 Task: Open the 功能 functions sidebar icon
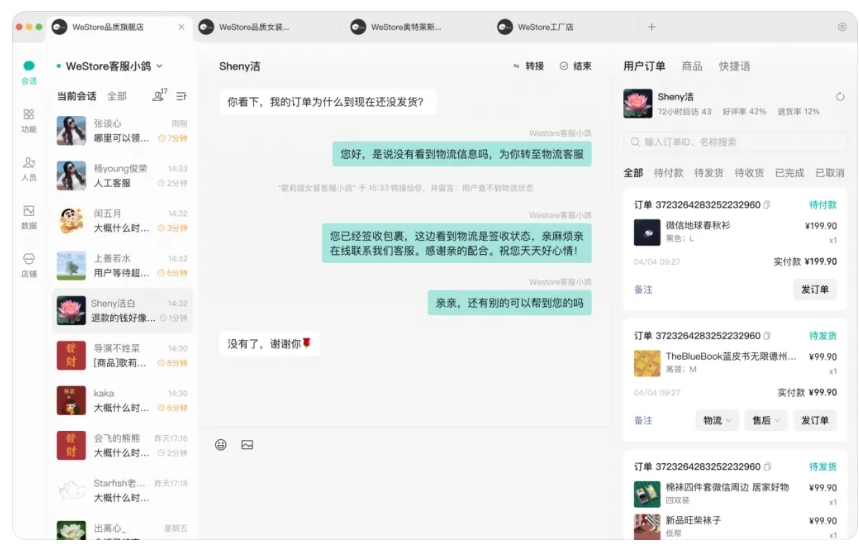coord(29,121)
